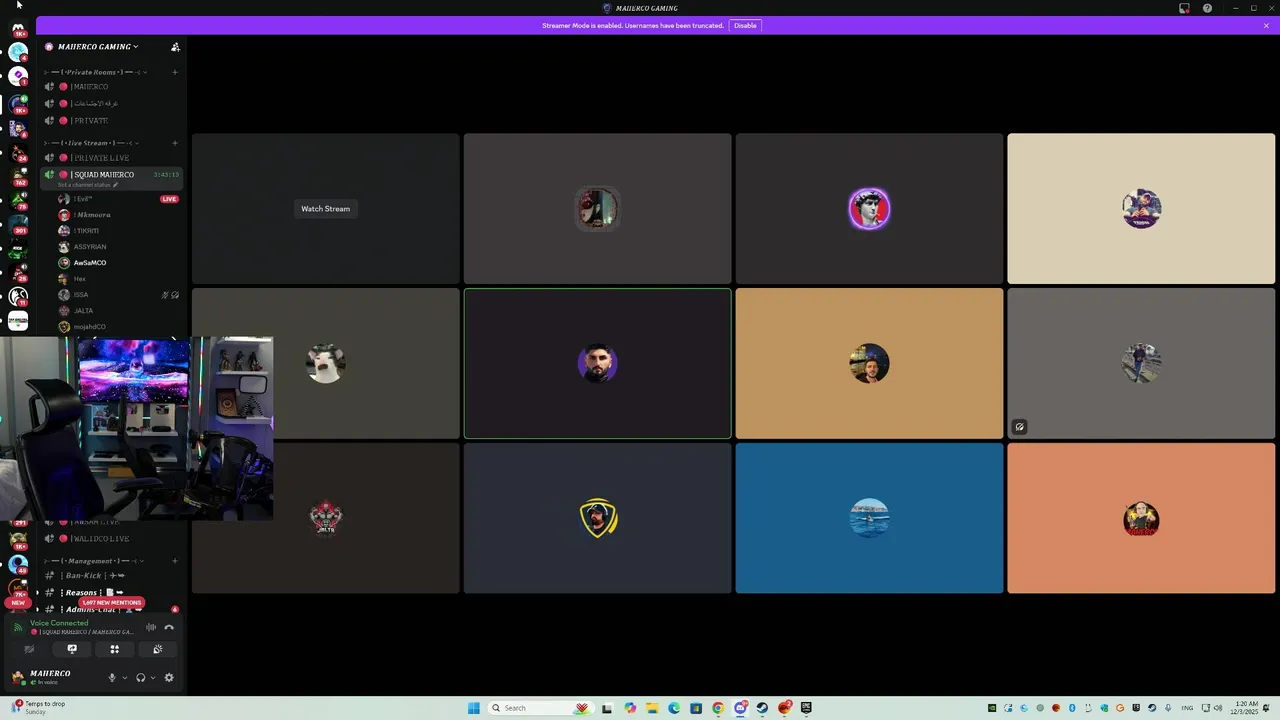Disconnect from voice with hang-up icon

169,628
